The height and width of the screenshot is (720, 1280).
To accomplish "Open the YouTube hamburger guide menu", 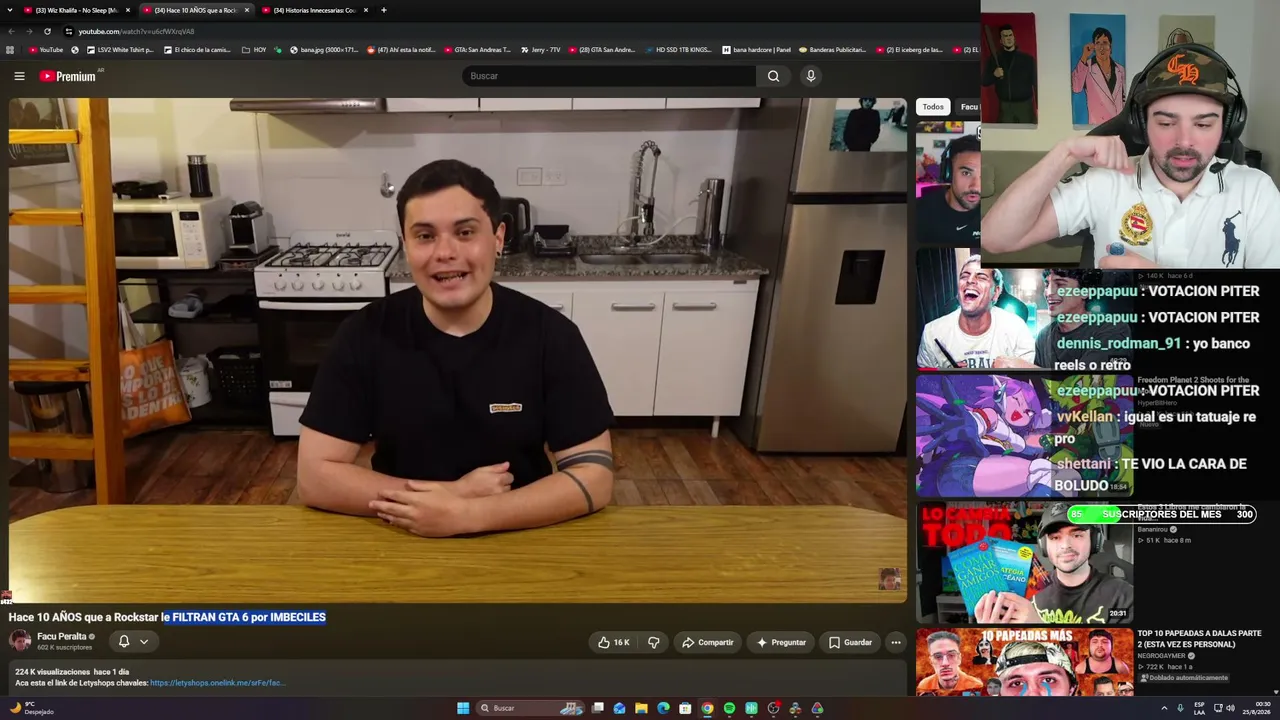I will coord(19,76).
